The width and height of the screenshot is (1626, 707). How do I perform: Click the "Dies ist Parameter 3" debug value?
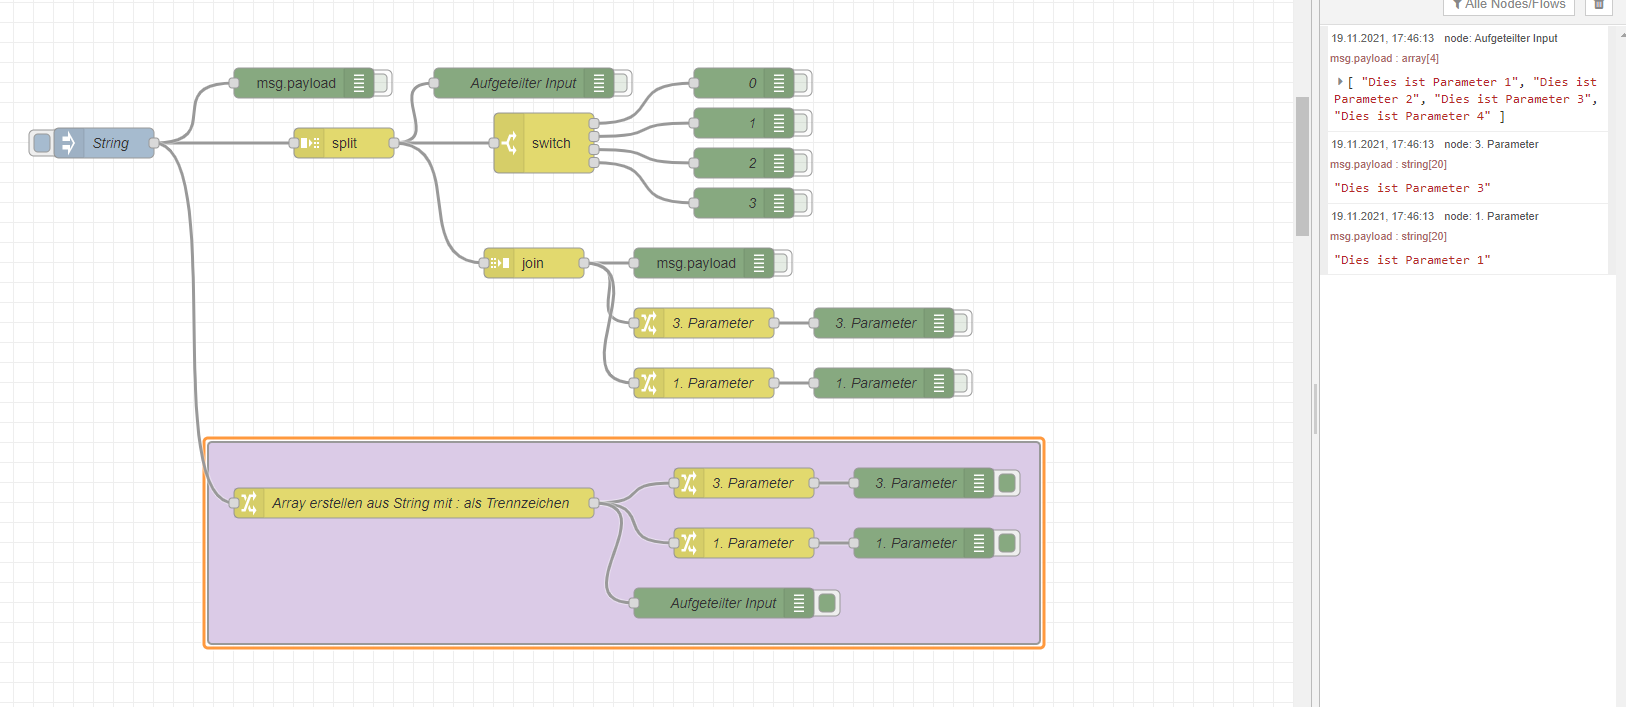pyautogui.click(x=1412, y=188)
